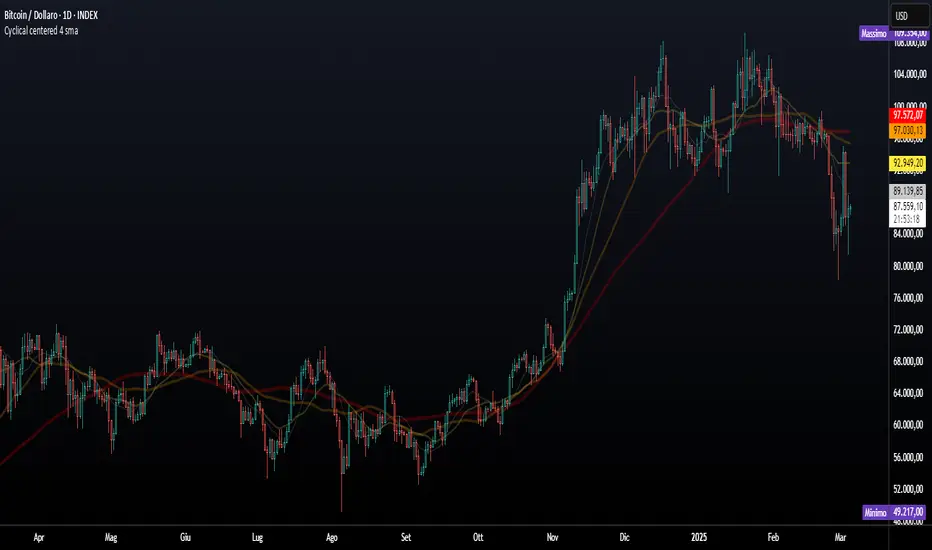Click the 21:53:18 countdown timer
Viewport: 932px width, 550px height.
point(906,219)
